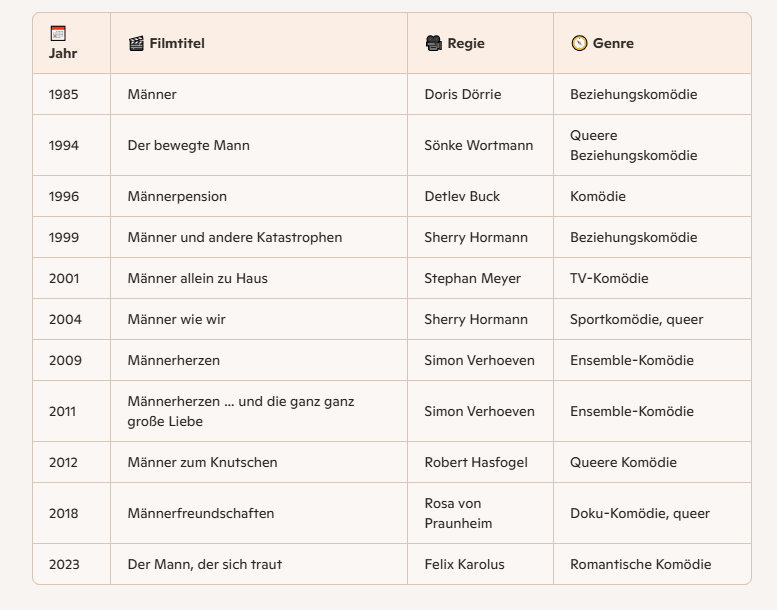Click the compass icon beside Genre
Screen dimensions: 777x610
(x=579, y=43)
